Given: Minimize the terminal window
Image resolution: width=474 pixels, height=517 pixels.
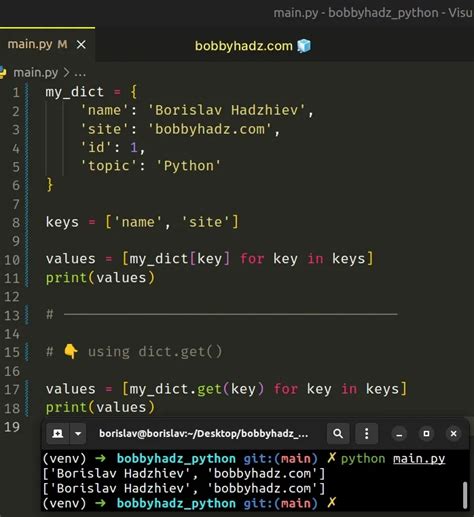Looking at the screenshot, I should (x=399, y=434).
